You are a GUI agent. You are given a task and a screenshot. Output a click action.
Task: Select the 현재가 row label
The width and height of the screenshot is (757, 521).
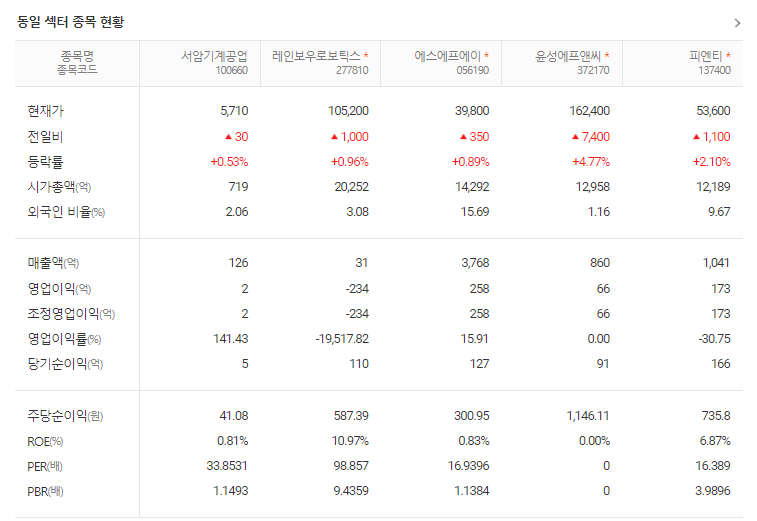tap(45, 111)
